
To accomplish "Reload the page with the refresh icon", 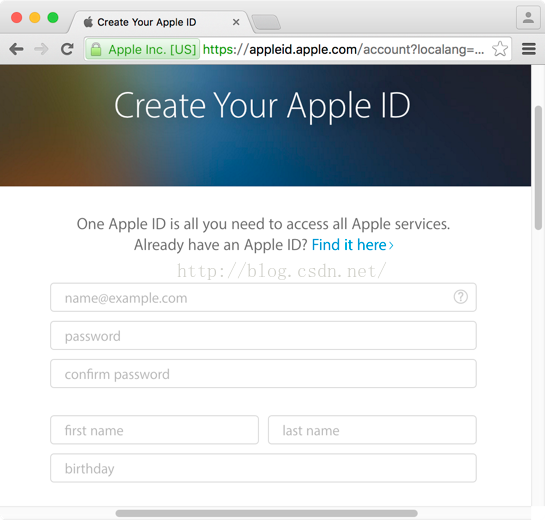I will (67, 49).
